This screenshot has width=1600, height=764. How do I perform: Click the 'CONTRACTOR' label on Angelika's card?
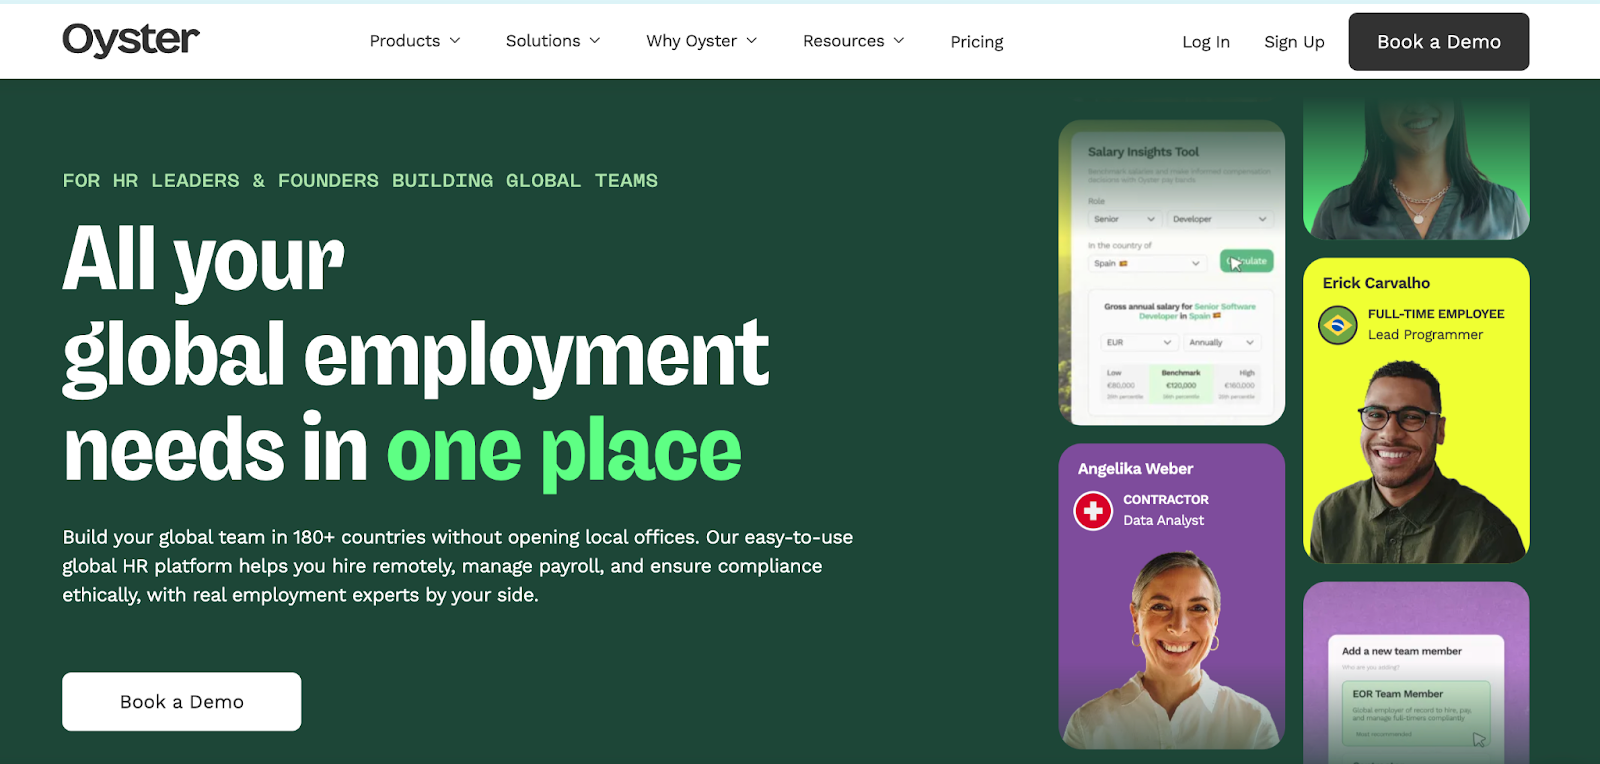pos(1166,499)
